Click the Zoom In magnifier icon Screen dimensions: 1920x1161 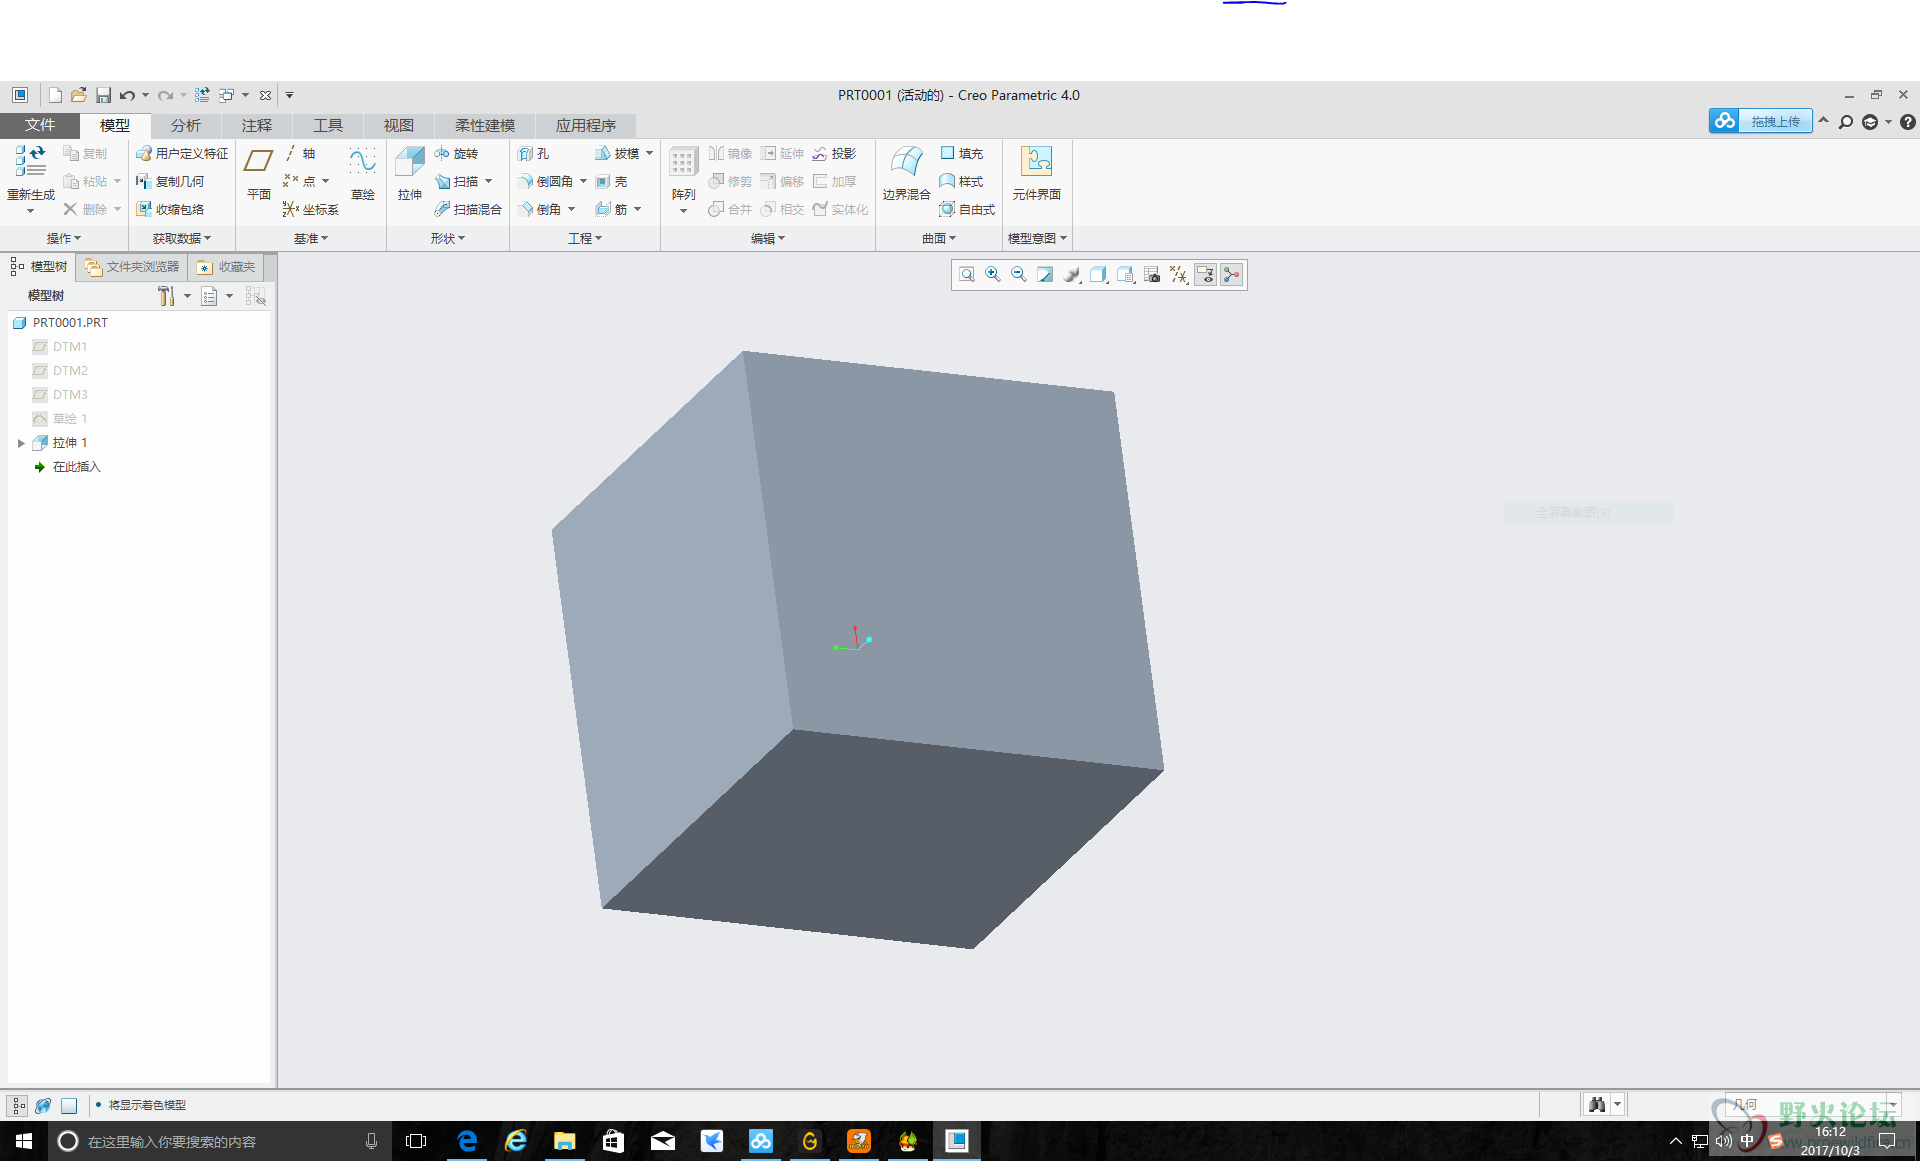[993, 275]
